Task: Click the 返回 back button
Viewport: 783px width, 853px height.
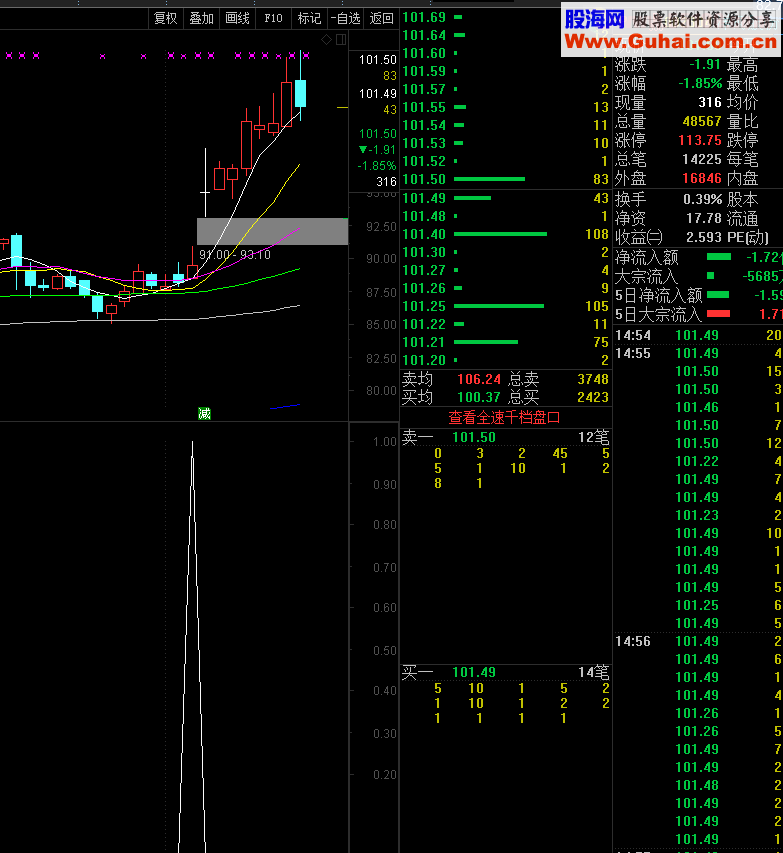Action: [381, 18]
